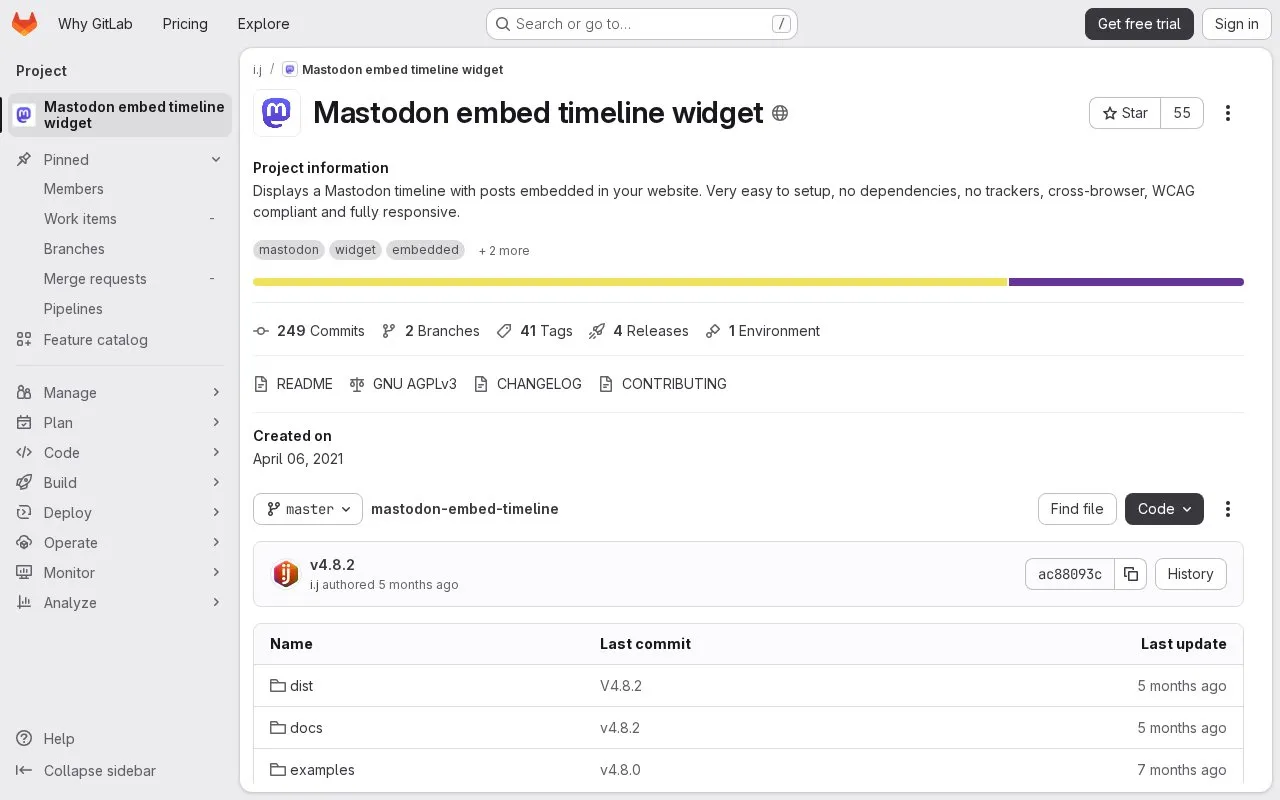The image size is (1280, 800).
Task: Click the i.j author avatar on last commit
Action: click(286, 574)
